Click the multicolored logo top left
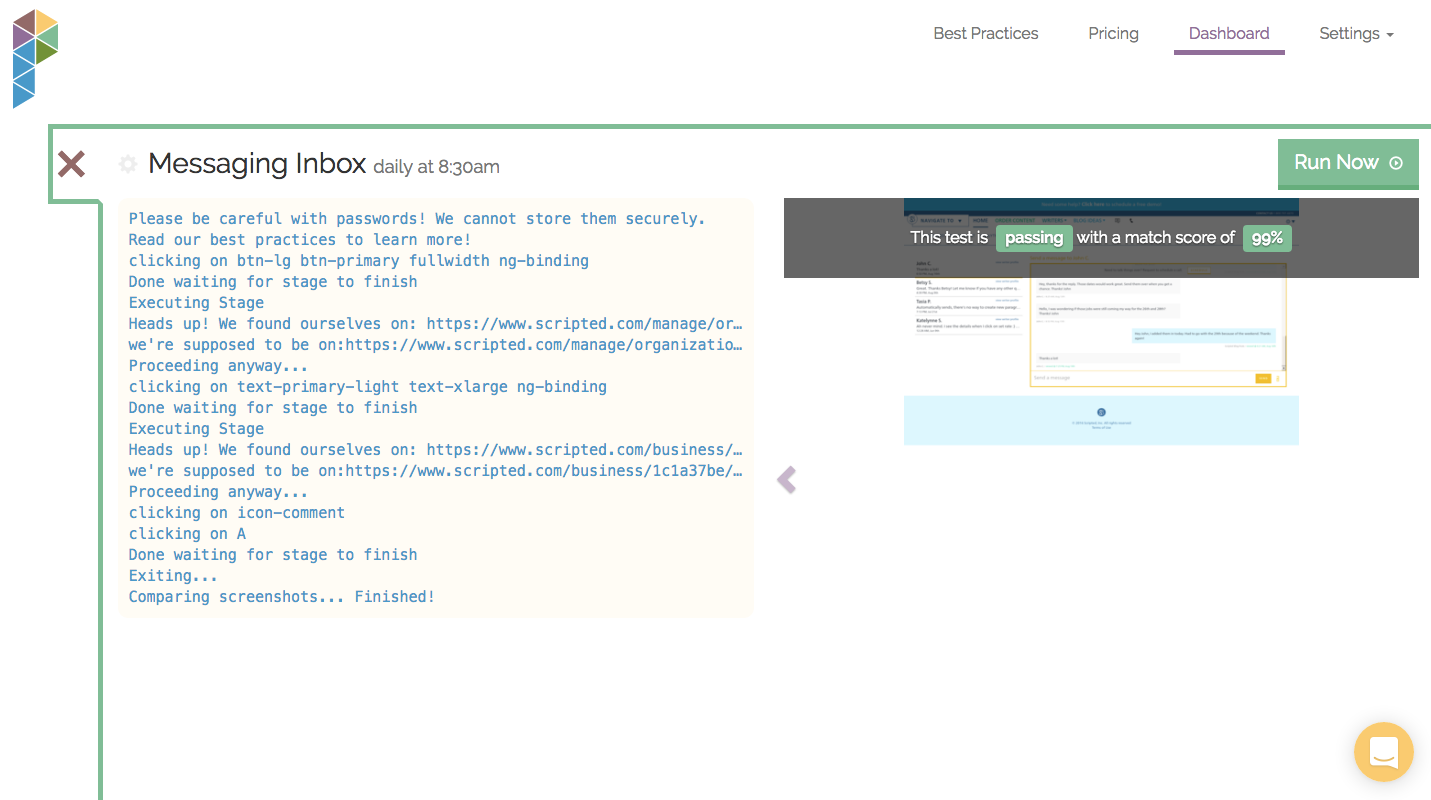 tap(34, 58)
